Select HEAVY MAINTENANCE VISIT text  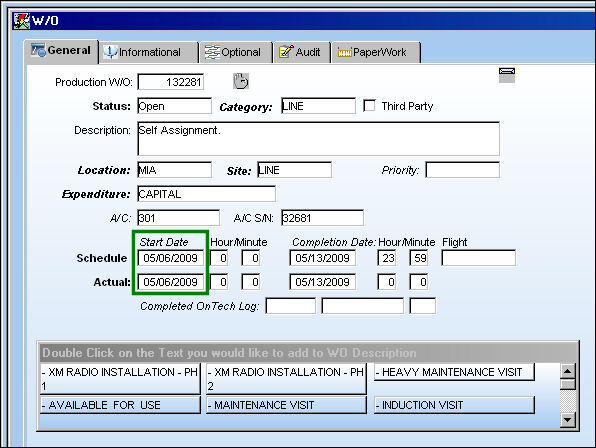454,372
